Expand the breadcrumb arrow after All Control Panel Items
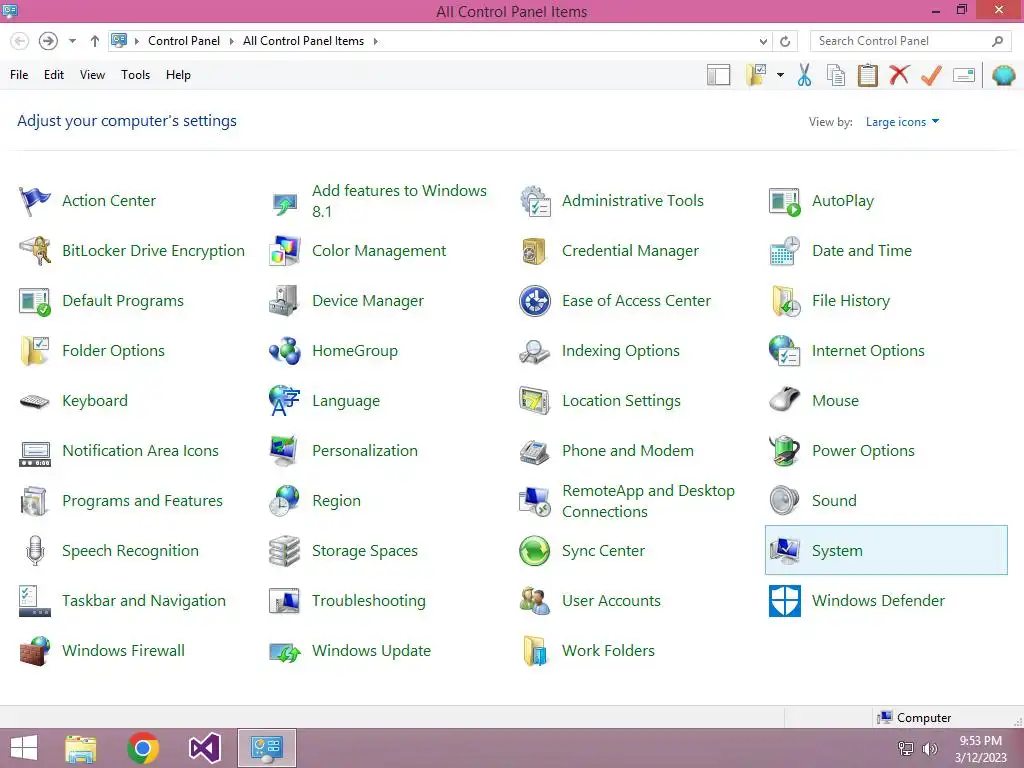 click(x=376, y=41)
